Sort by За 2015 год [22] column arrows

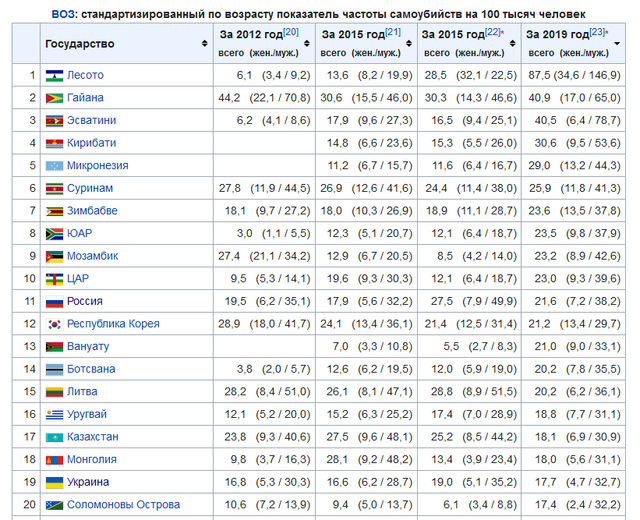click(513, 43)
